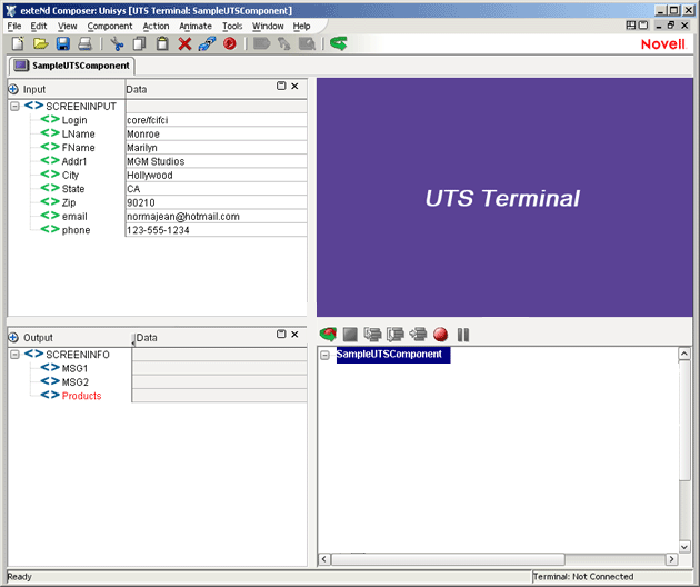This screenshot has height=587, width=700.
Task: Select the MSG2 output element
Action: [75, 382]
